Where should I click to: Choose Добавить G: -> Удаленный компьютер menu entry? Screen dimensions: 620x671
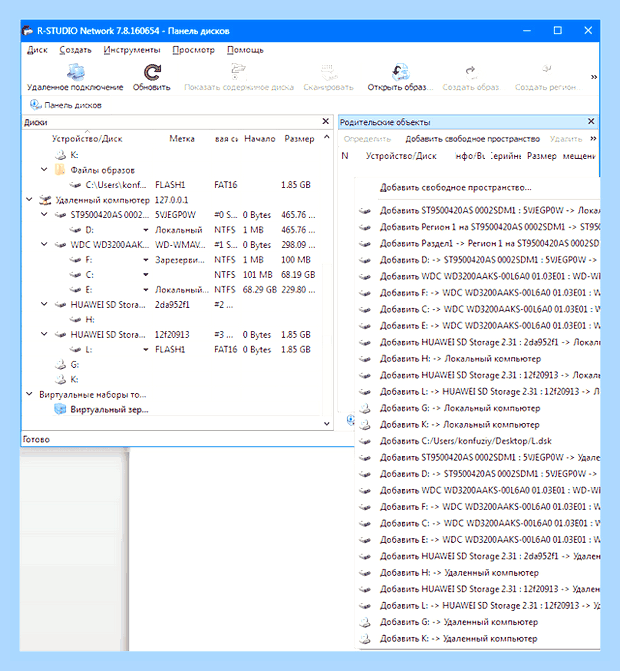pyautogui.click(x=478, y=622)
